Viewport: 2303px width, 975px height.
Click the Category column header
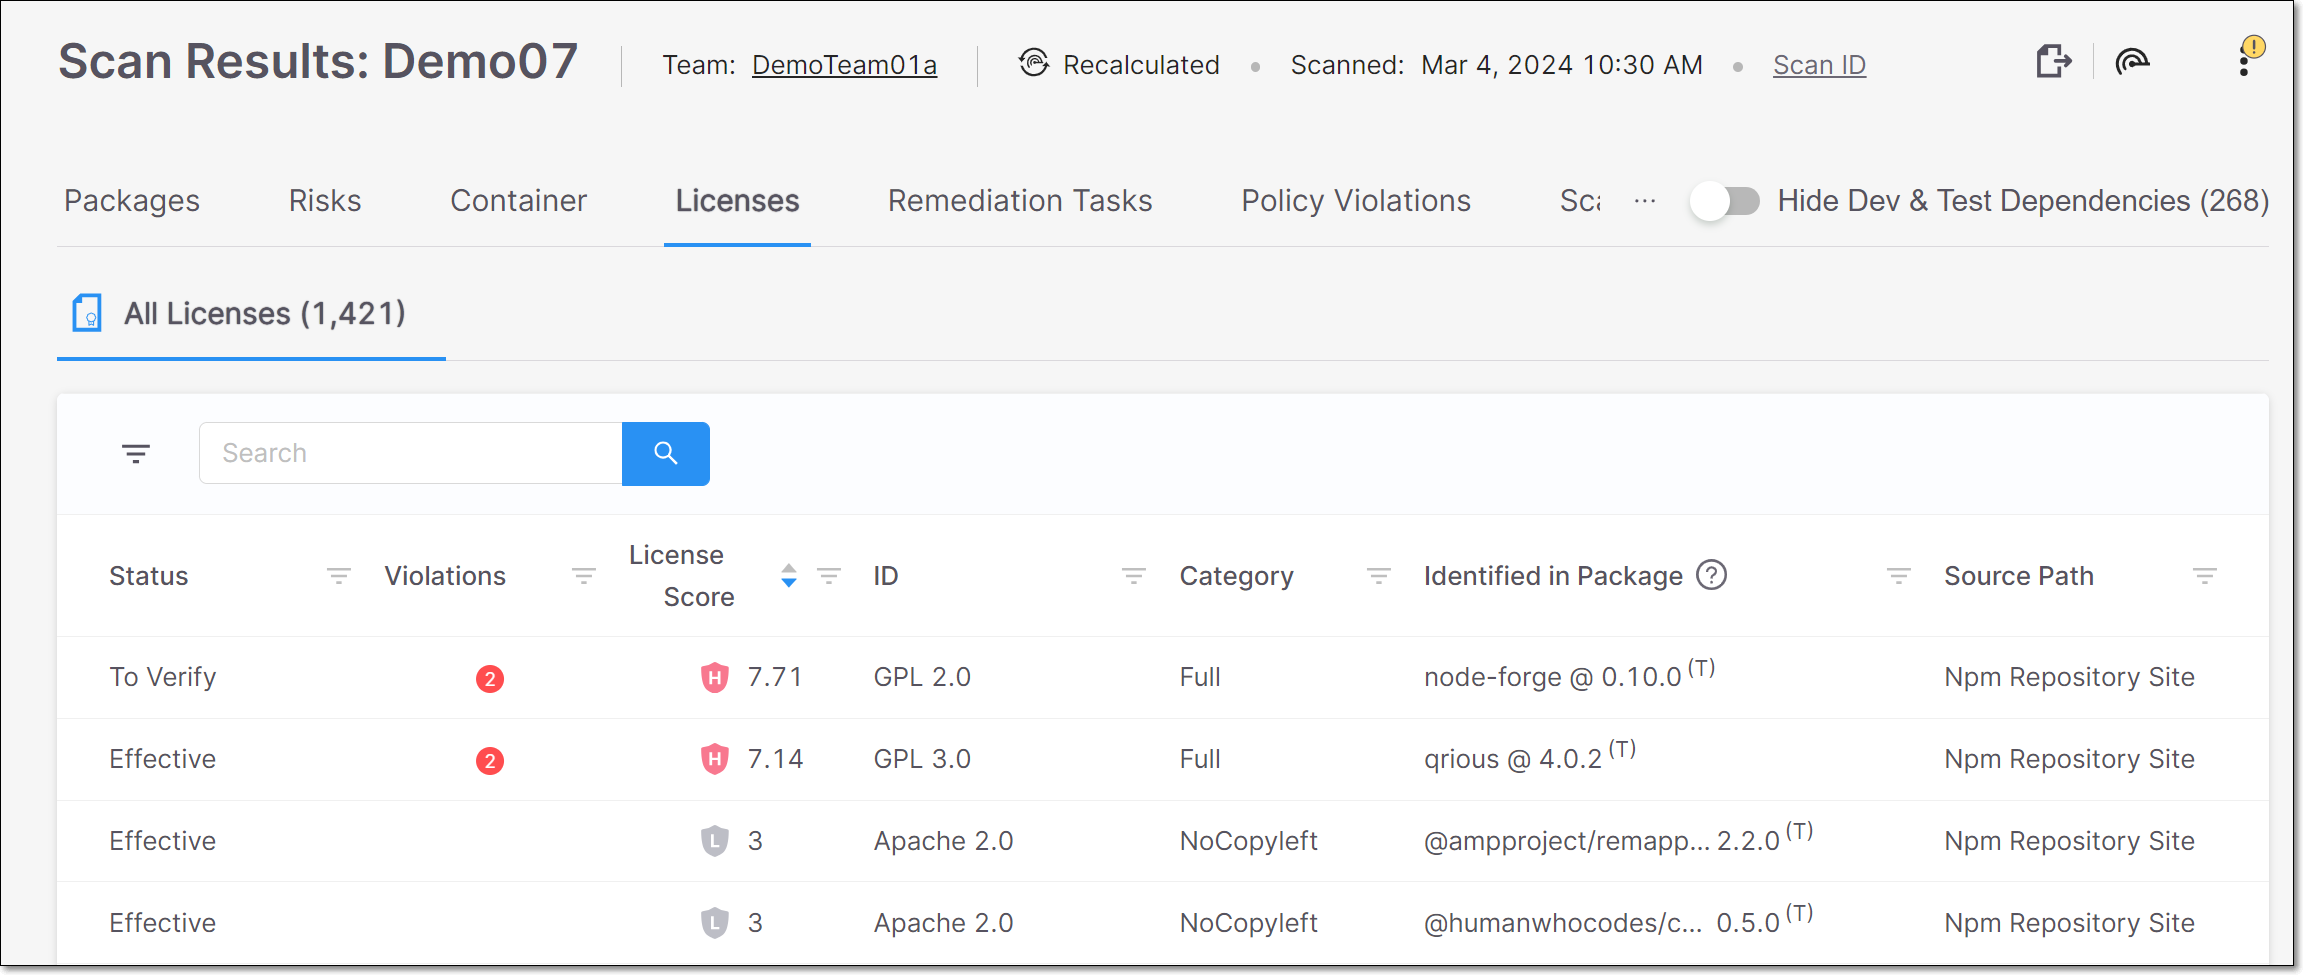(1237, 576)
